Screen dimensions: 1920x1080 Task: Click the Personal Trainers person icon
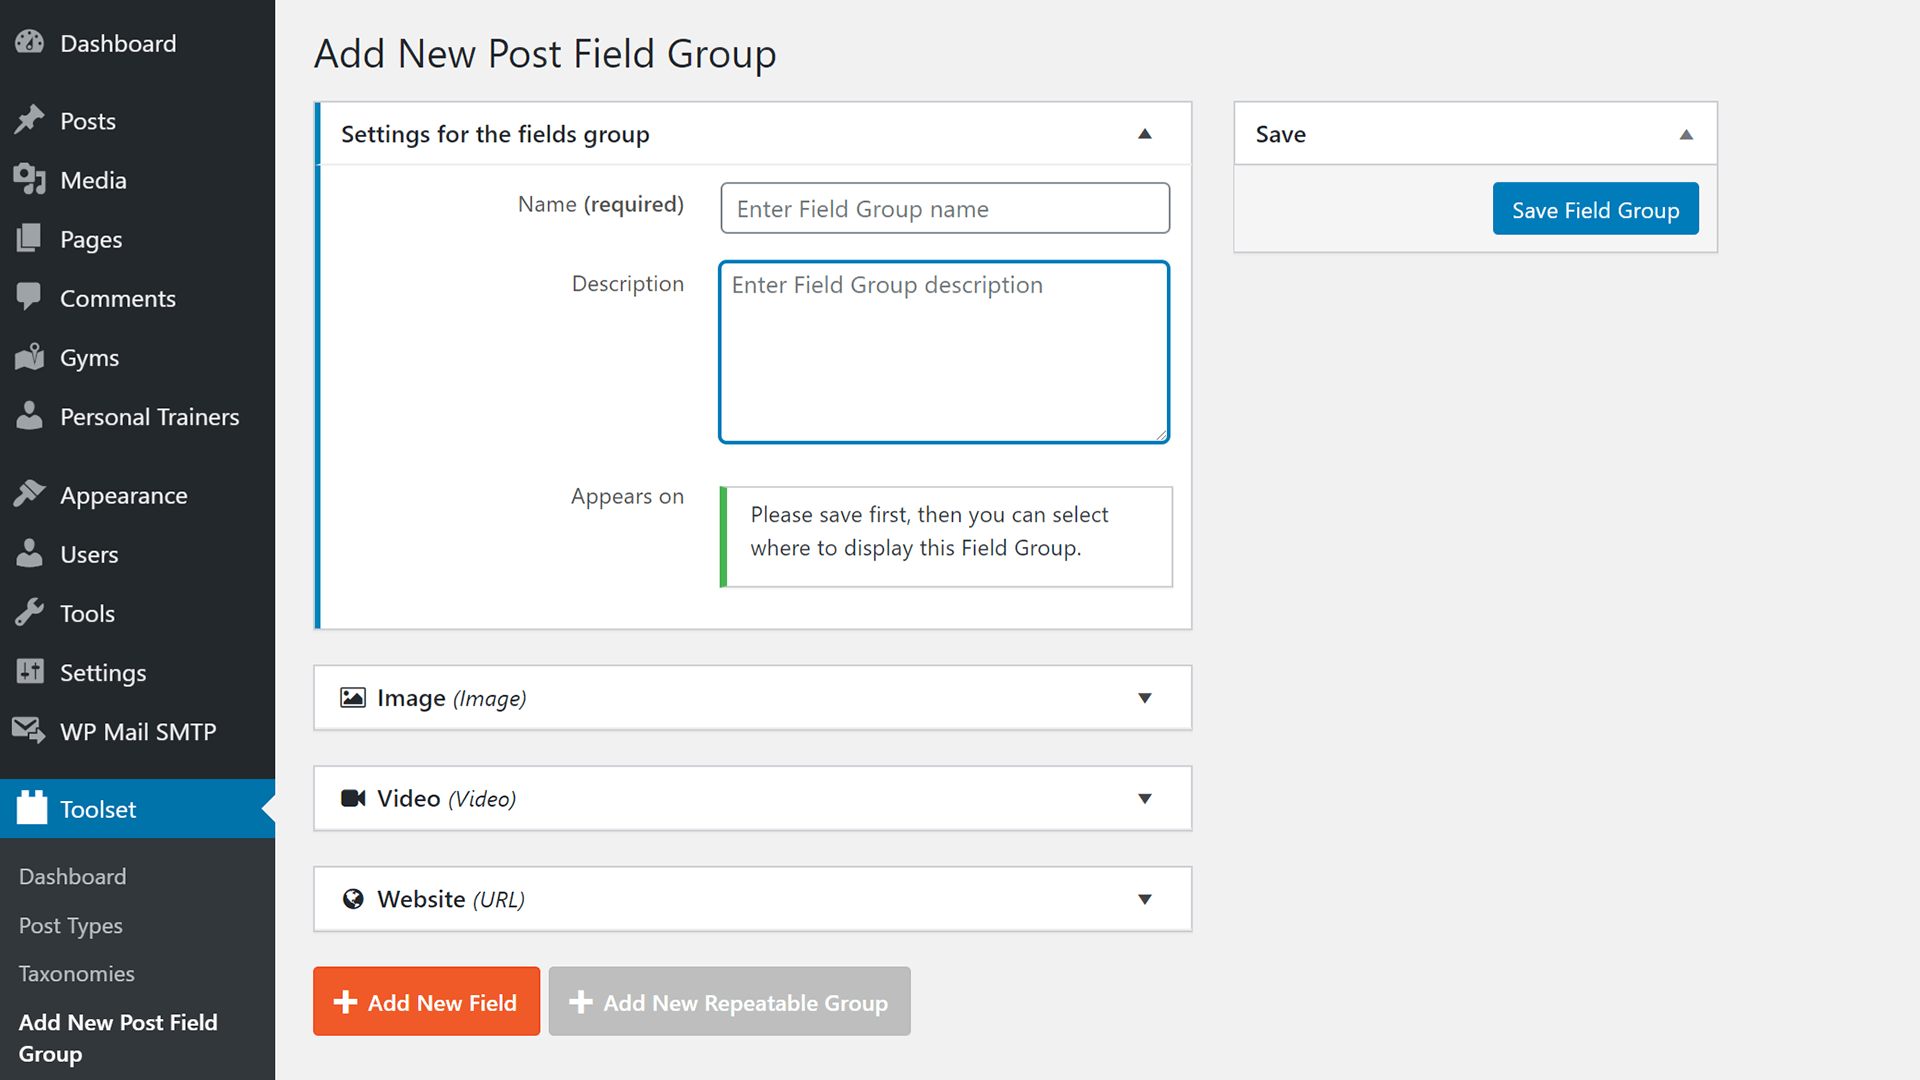pos(30,416)
